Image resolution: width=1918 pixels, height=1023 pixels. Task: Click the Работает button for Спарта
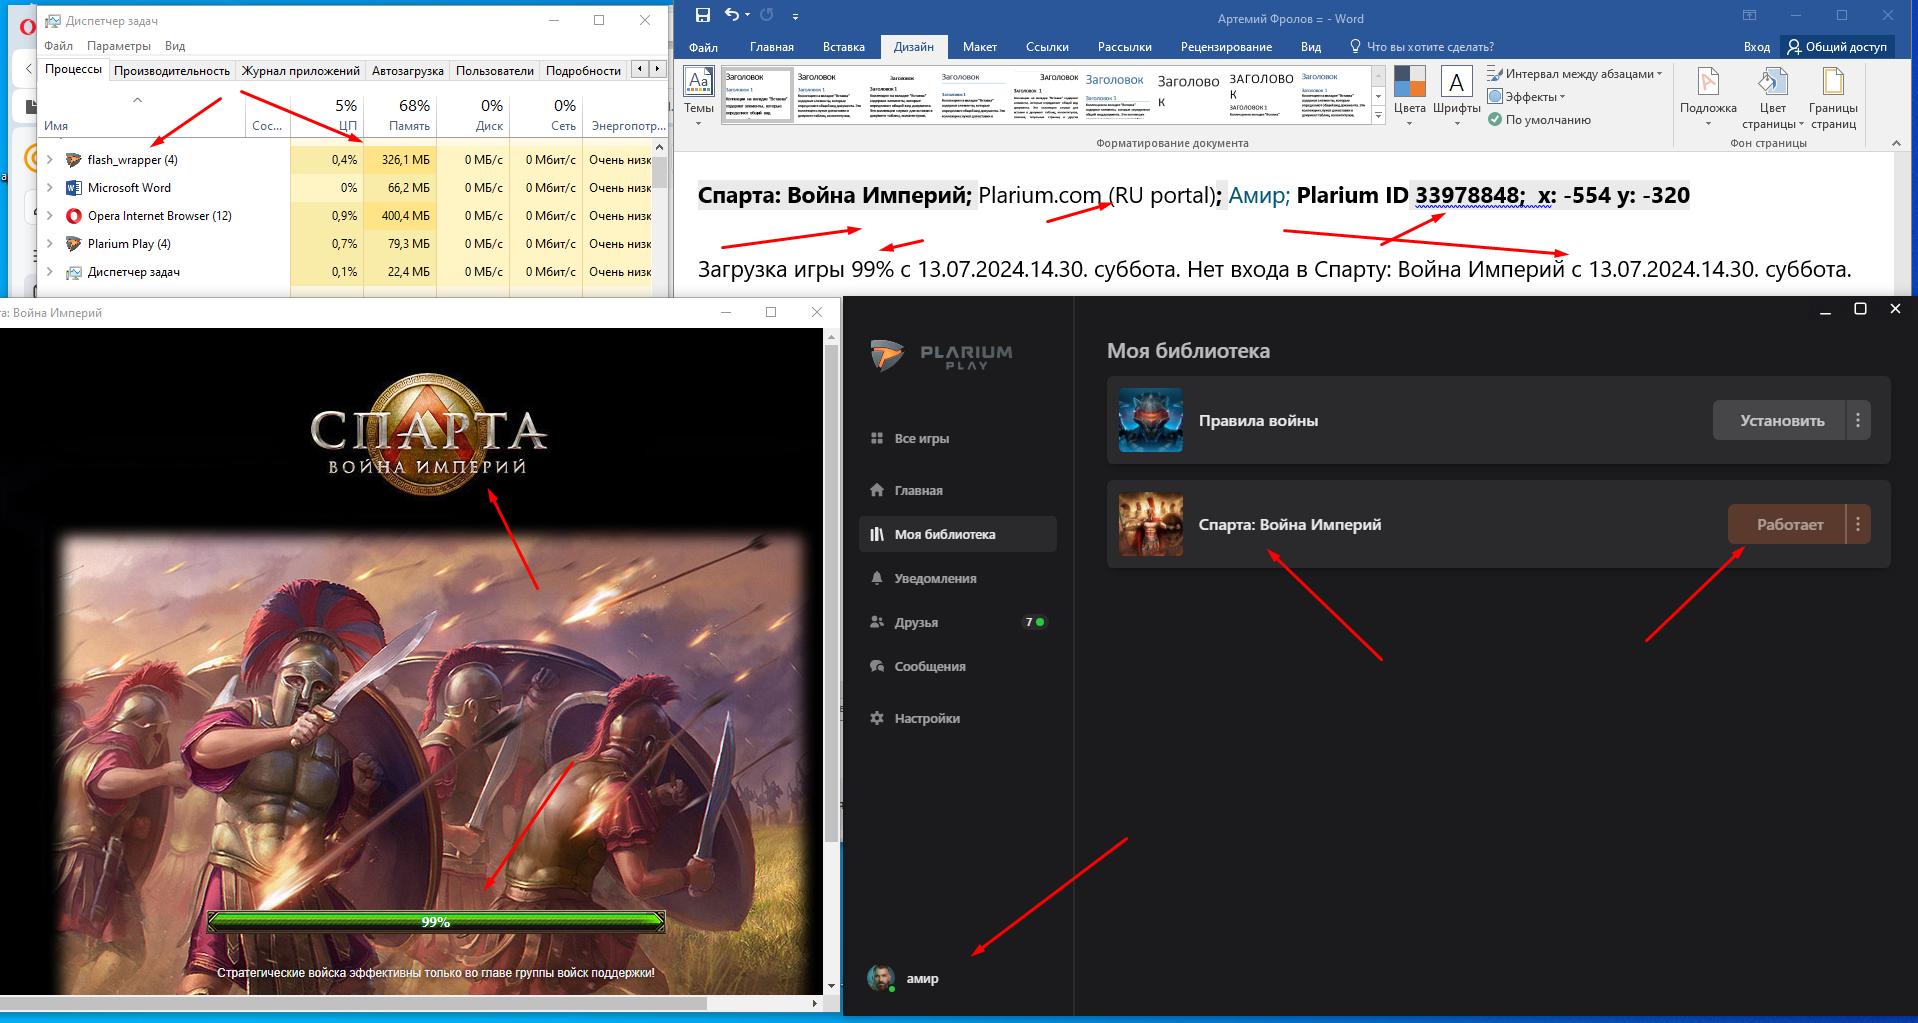point(1788,524)
